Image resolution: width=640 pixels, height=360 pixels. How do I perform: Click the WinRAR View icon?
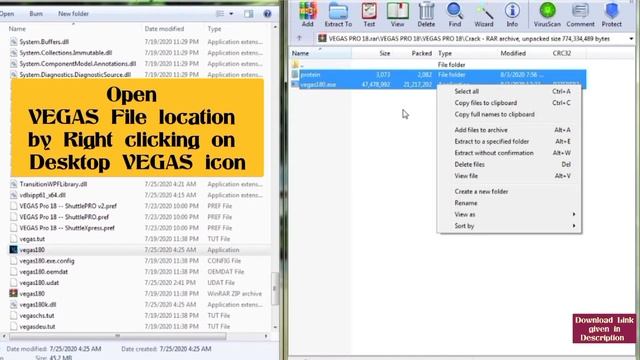[397, 14]
